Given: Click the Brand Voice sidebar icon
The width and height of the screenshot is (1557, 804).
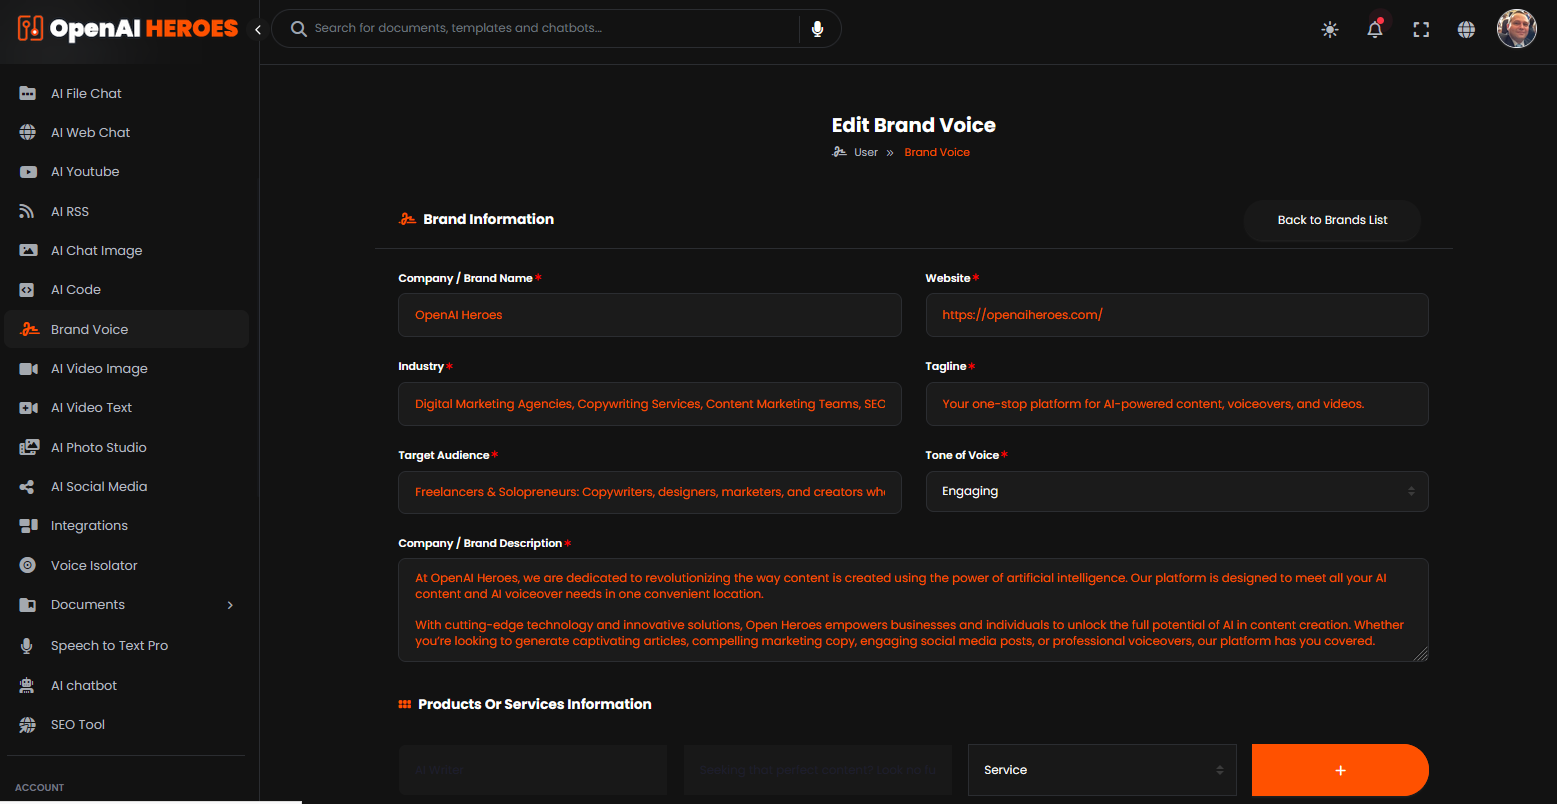Looking at the screenshot, I should tap(30, 329).
